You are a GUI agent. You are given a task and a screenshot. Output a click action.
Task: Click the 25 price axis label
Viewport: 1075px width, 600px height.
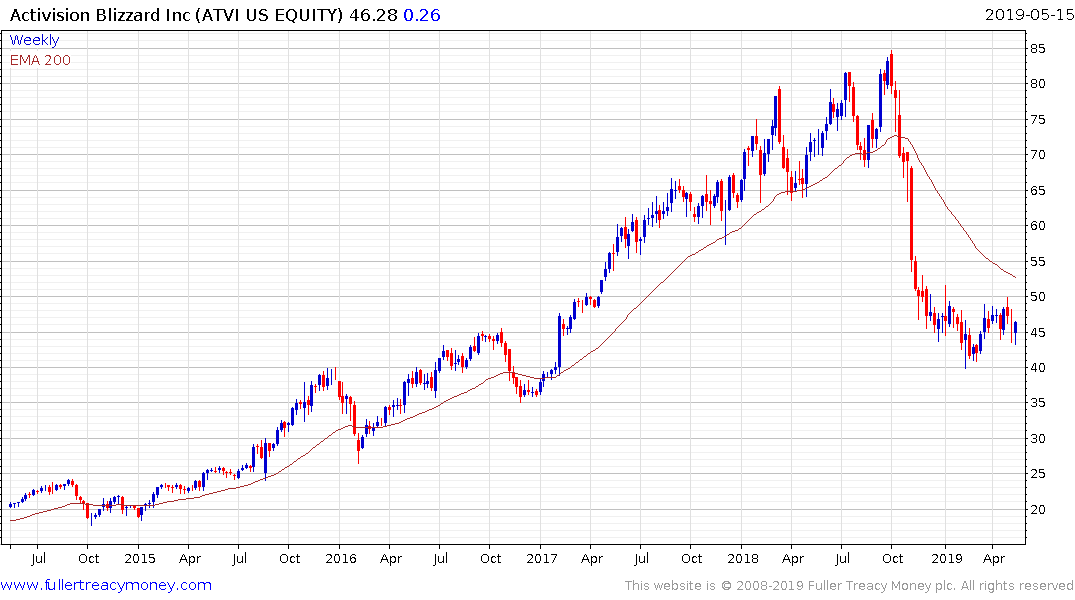pyautogui.click(x=1037, y=474)
